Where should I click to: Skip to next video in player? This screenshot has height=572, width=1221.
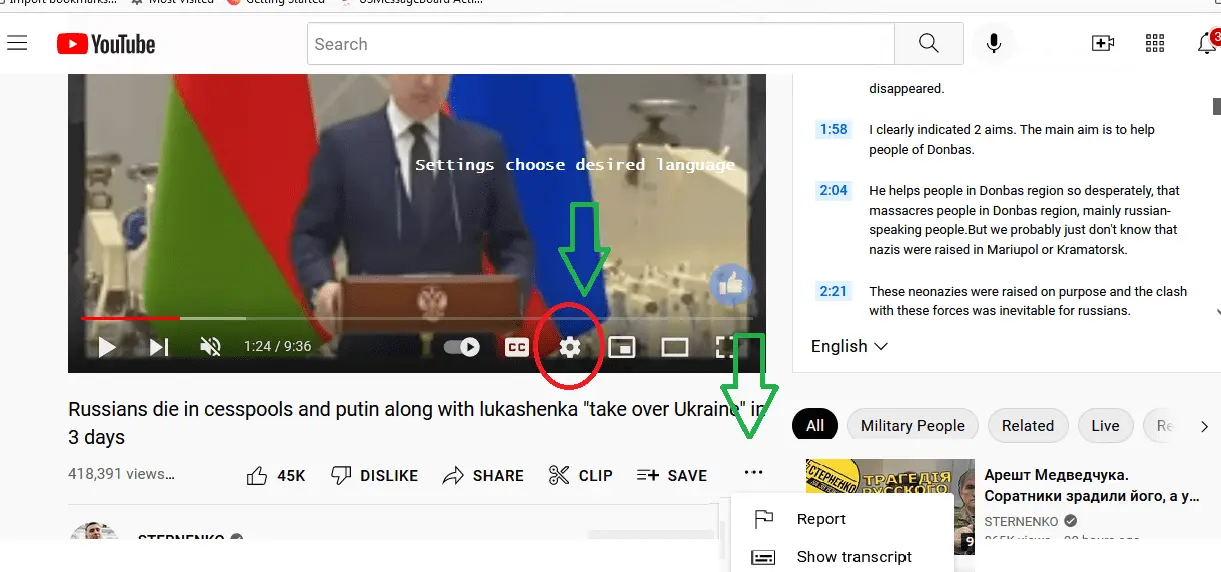159,347
